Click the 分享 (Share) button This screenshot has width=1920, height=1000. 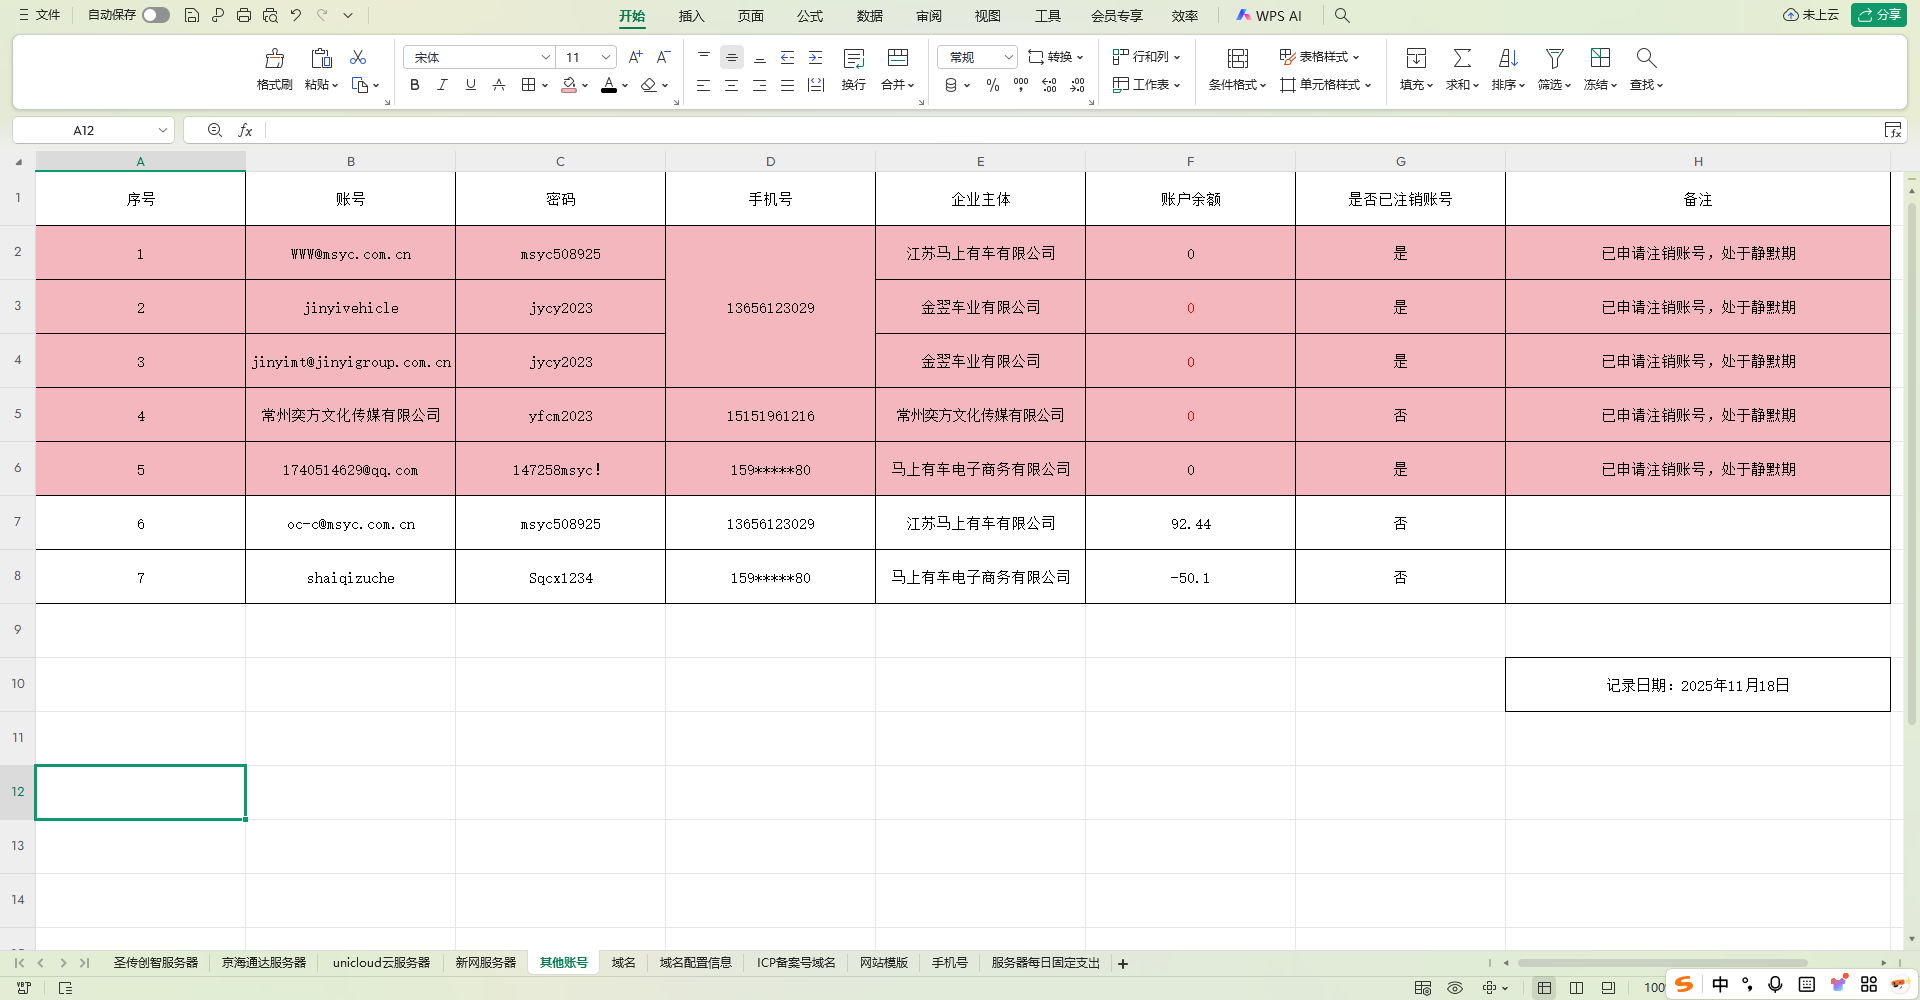pos(1879,15)
